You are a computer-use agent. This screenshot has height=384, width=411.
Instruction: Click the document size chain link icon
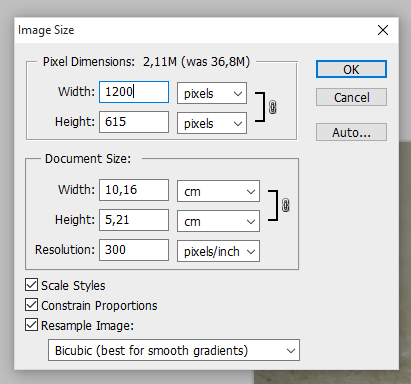click(286, 205)
